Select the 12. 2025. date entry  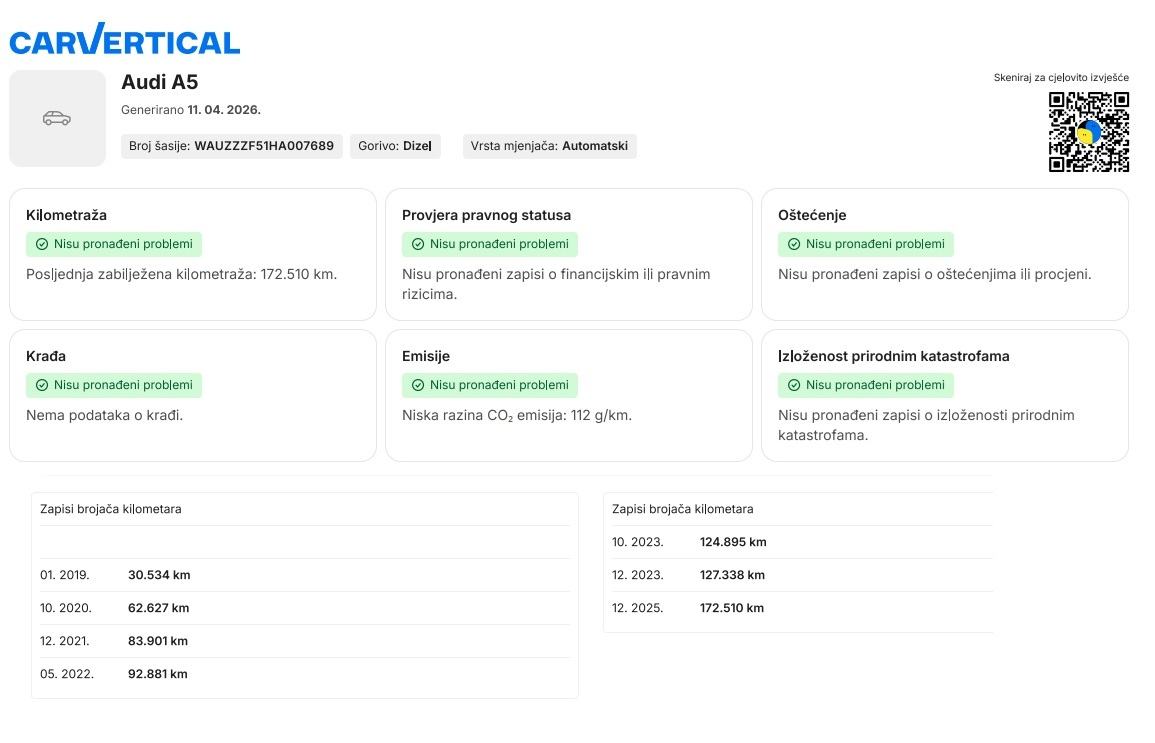tap(638, 608)
